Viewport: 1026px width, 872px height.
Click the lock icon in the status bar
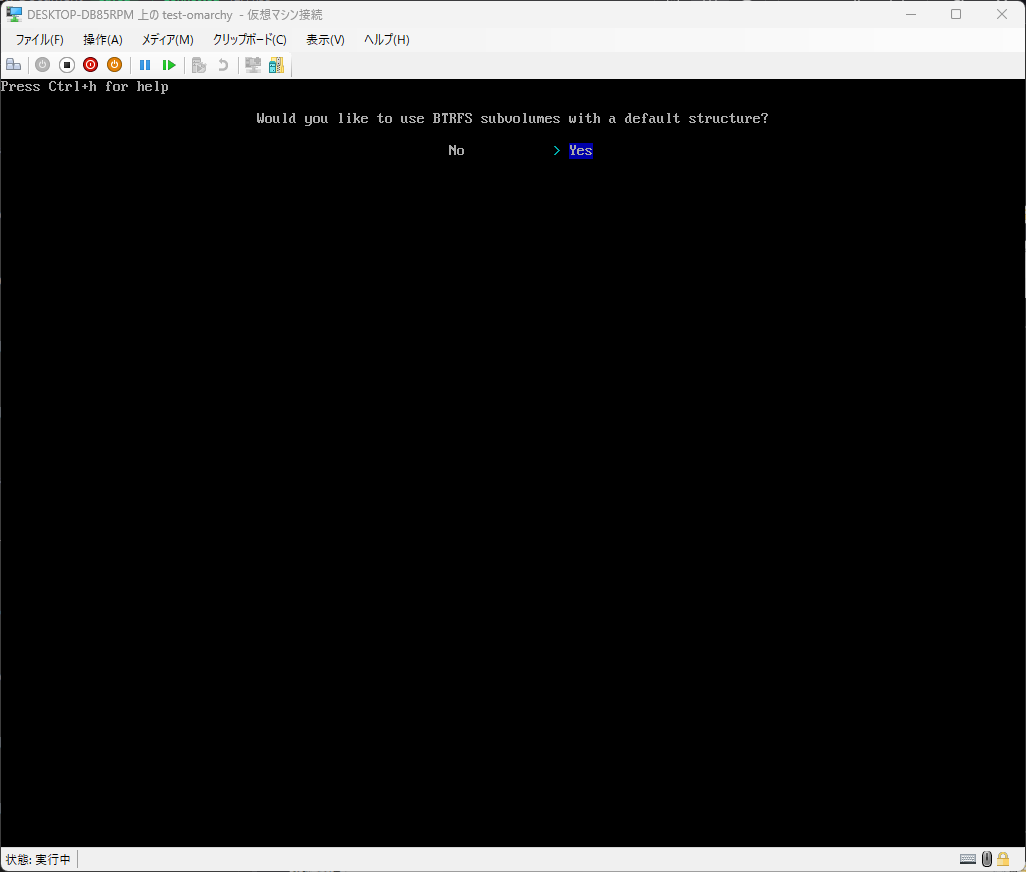(x=1002, y=859)
